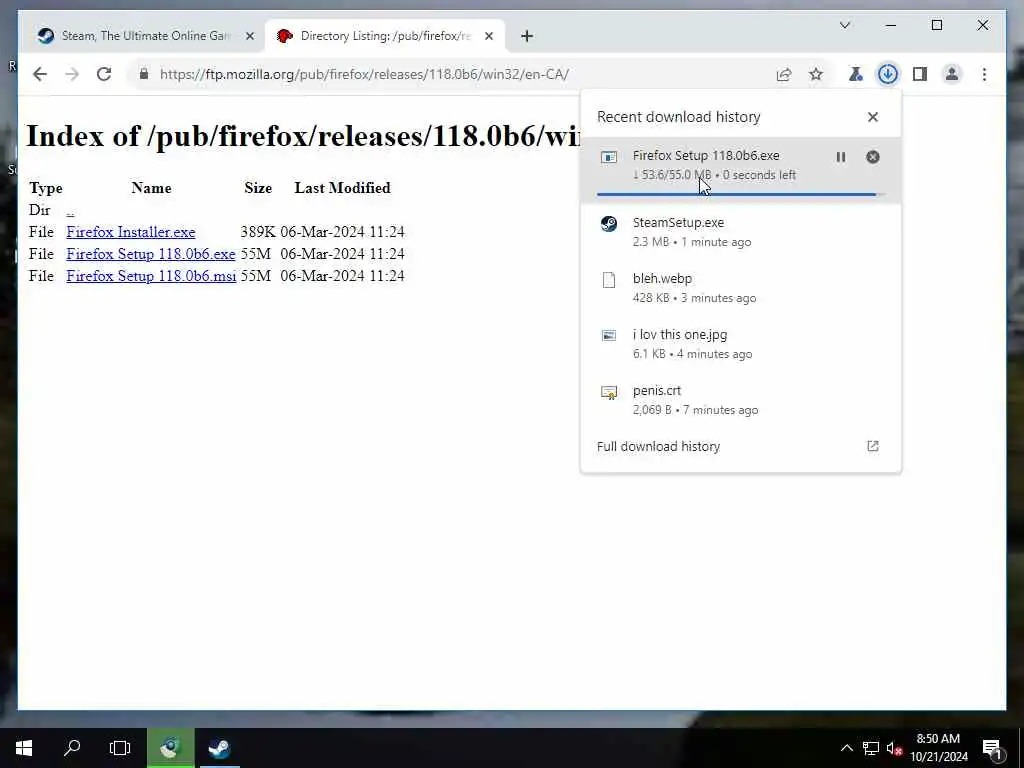1024x768 pixels.
Task: Click the Share this page icon
Action: pos(784,74)
